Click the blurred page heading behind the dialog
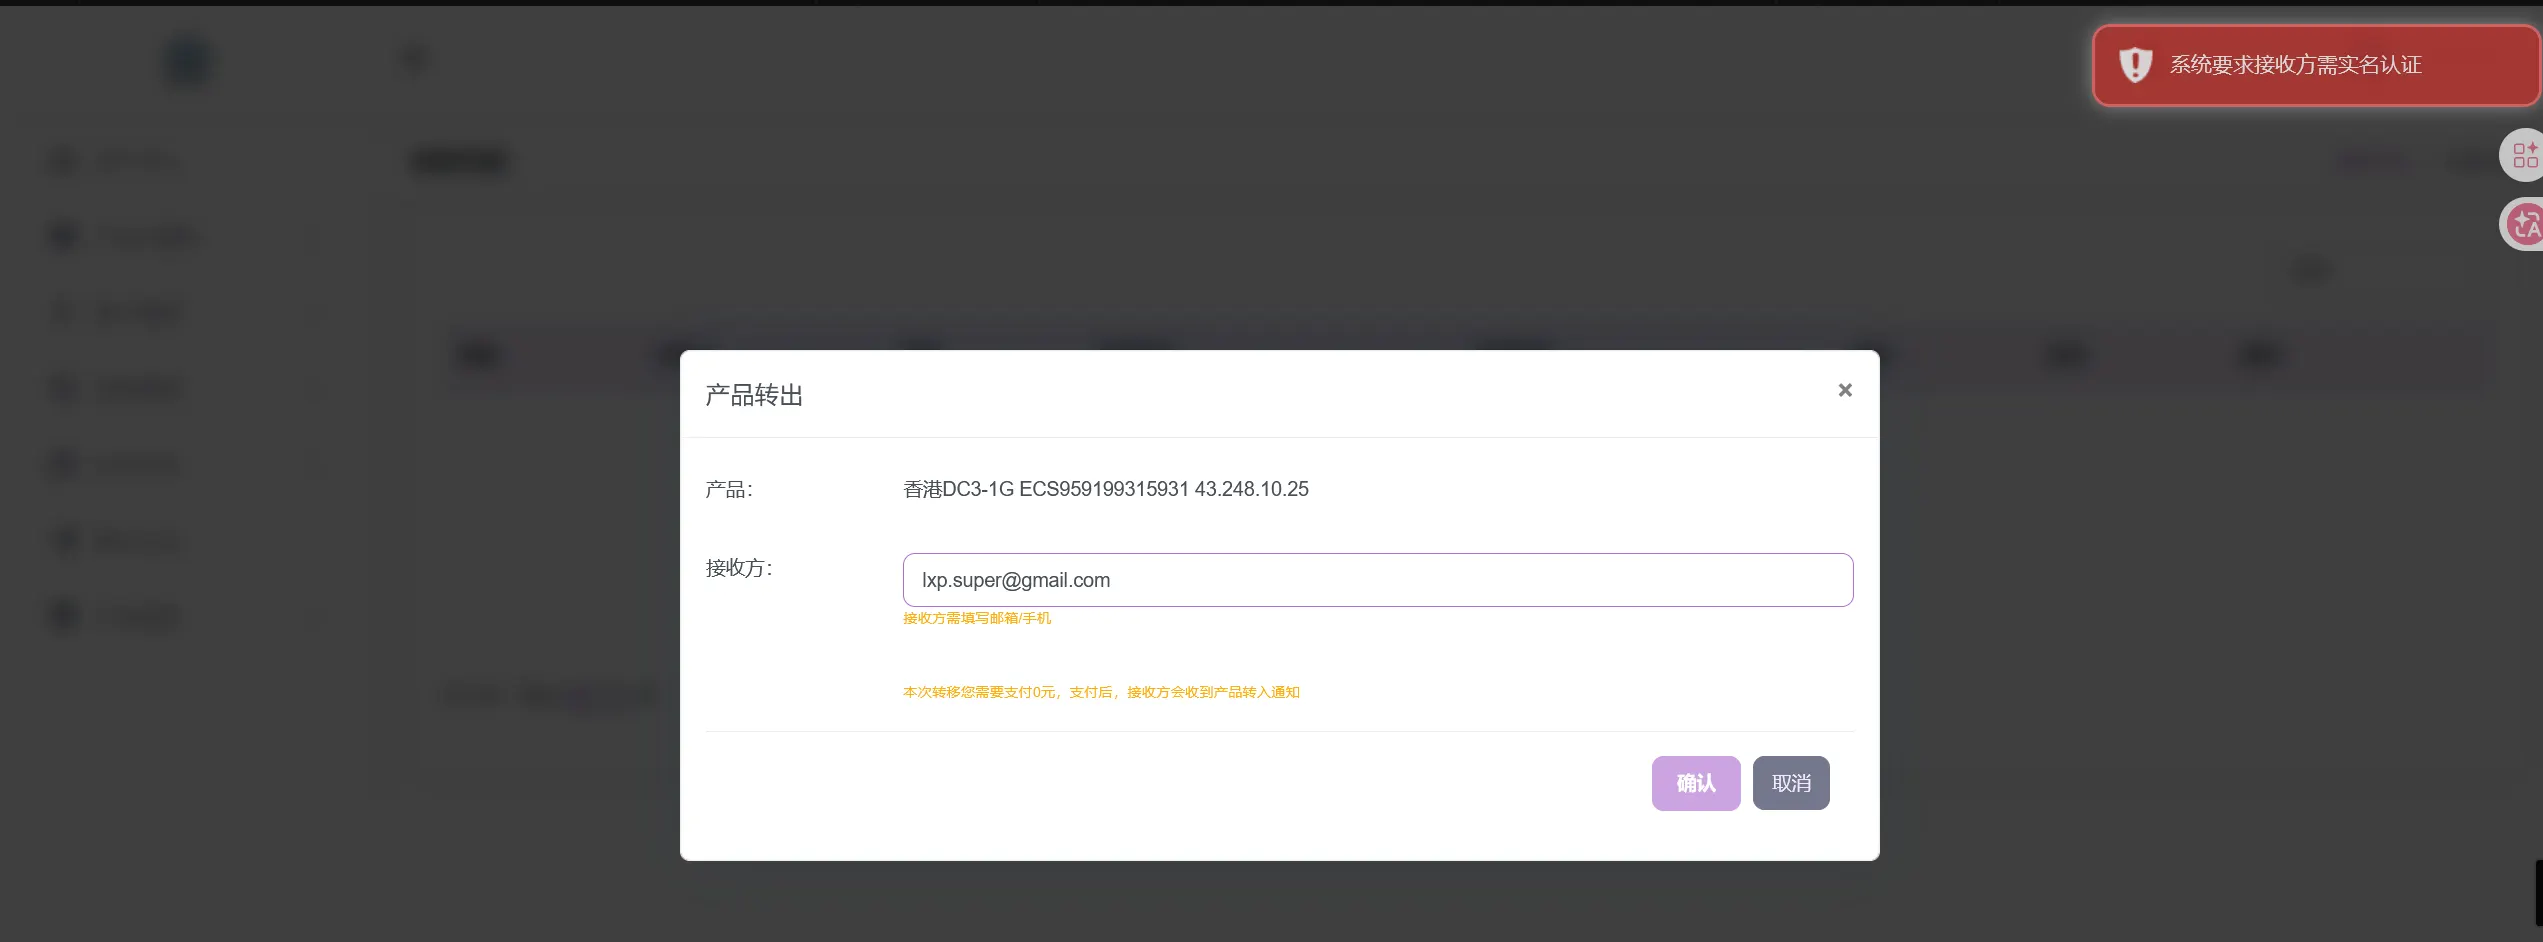 click(460, 161)
